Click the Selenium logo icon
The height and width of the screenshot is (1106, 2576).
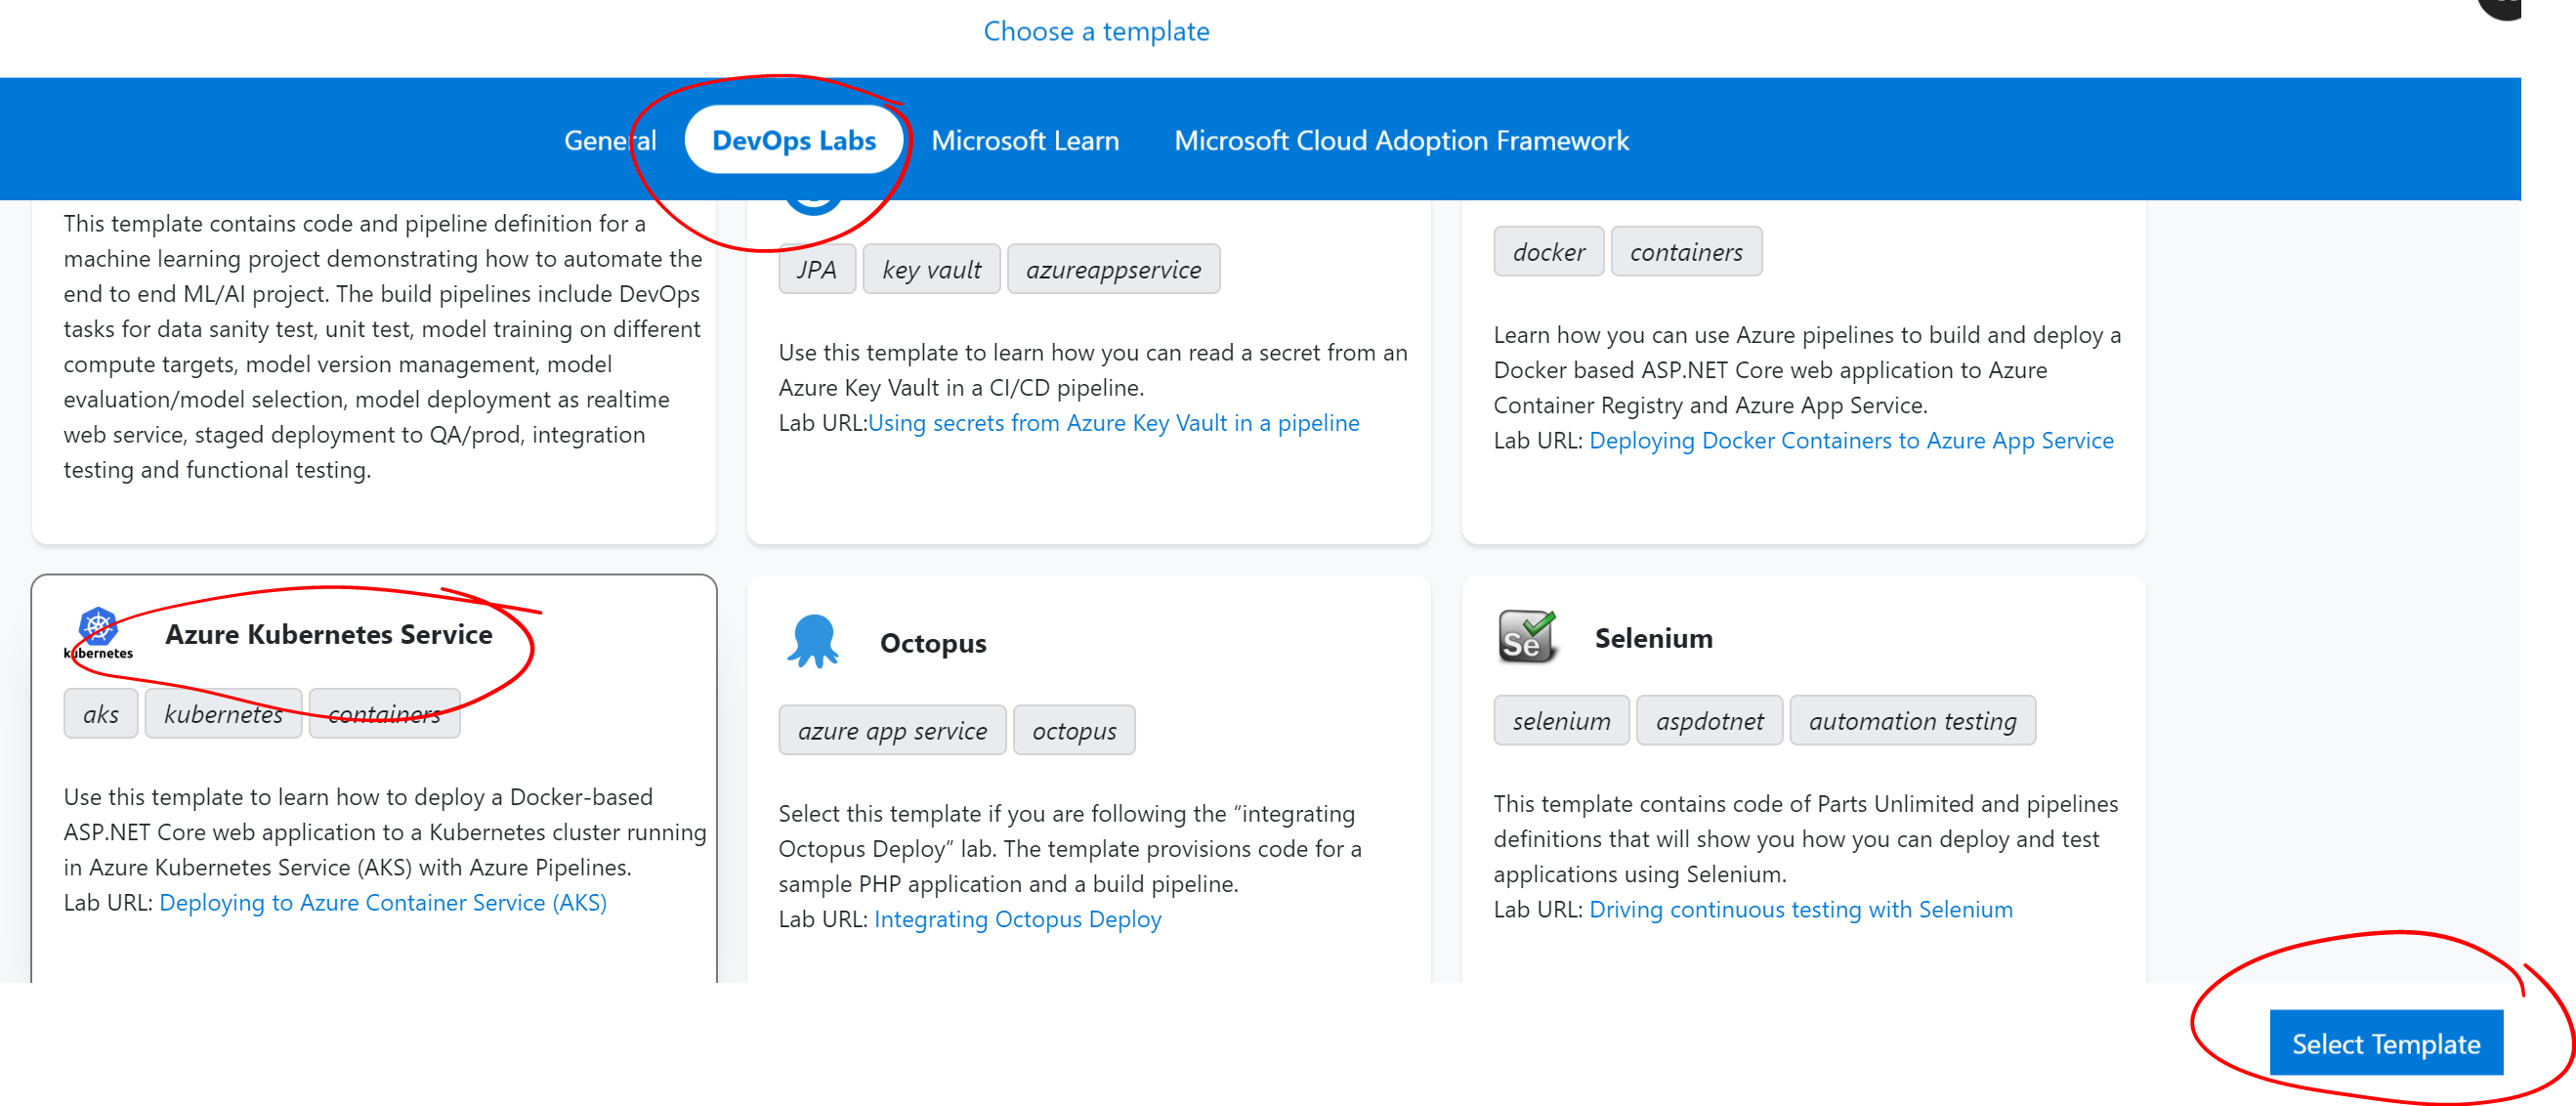1526,637
